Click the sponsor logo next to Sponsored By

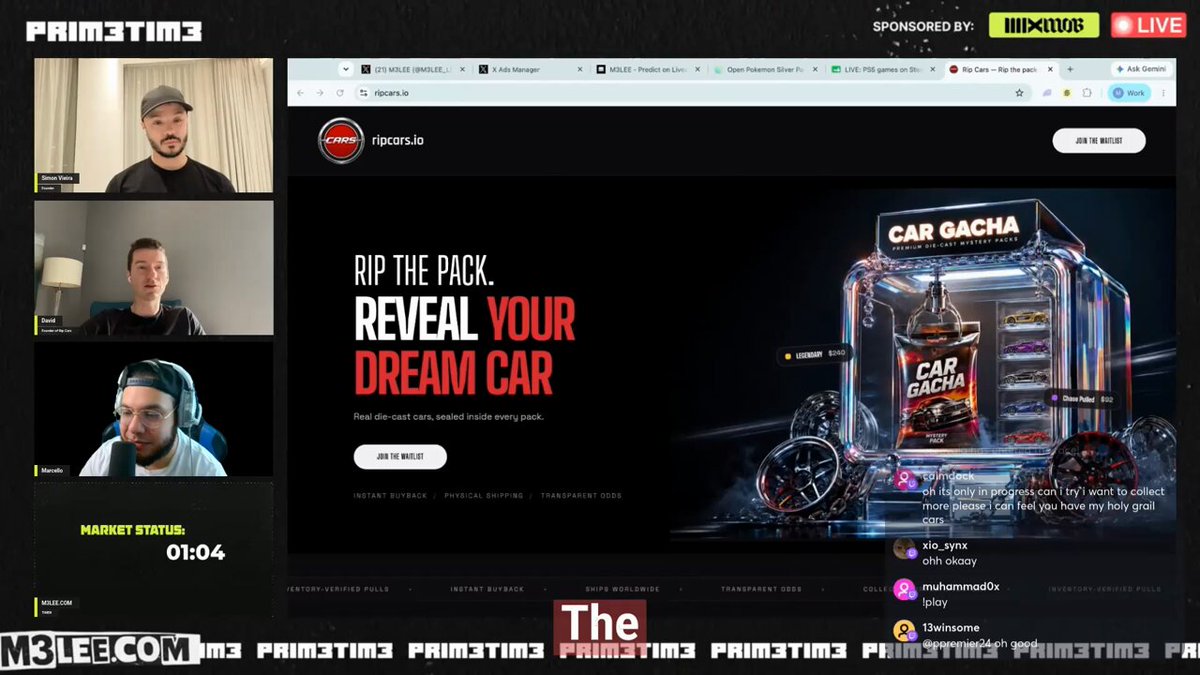coord(1043,26)
